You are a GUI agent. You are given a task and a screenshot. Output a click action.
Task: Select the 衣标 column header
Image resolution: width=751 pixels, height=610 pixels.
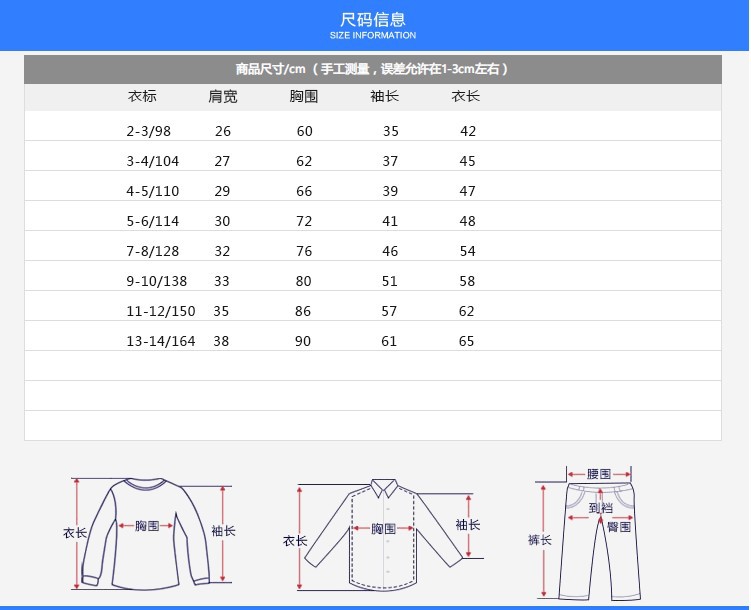(x=142, y=96)
